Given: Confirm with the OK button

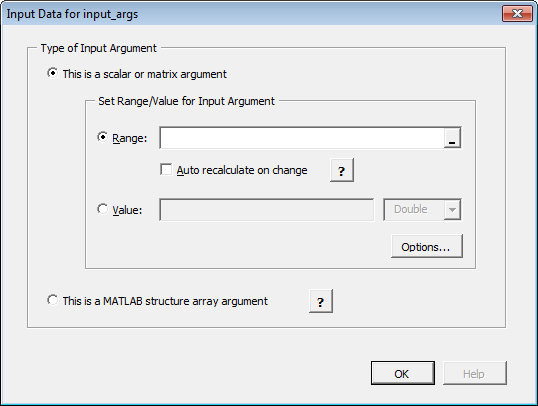Looking at the screenshot, I should point(403,373).
